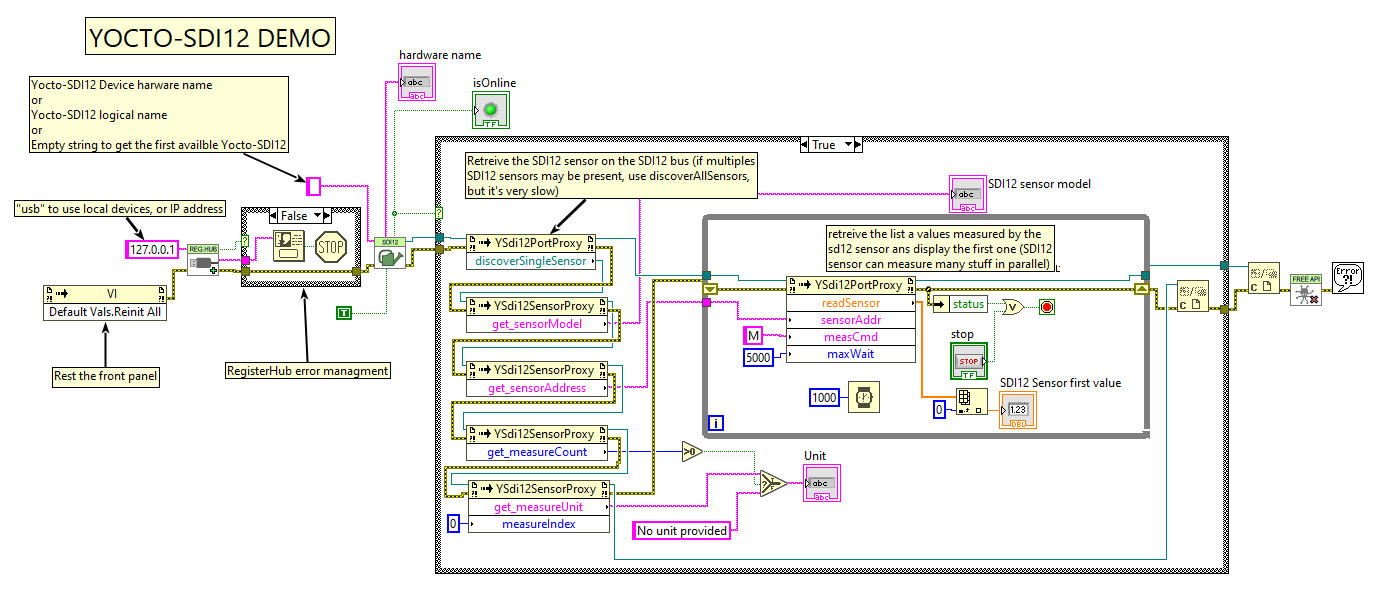The width and height of the screenshot is (1377, 600).
Task: Click the FREE API node icon
Action: [x=1305, y=287]
